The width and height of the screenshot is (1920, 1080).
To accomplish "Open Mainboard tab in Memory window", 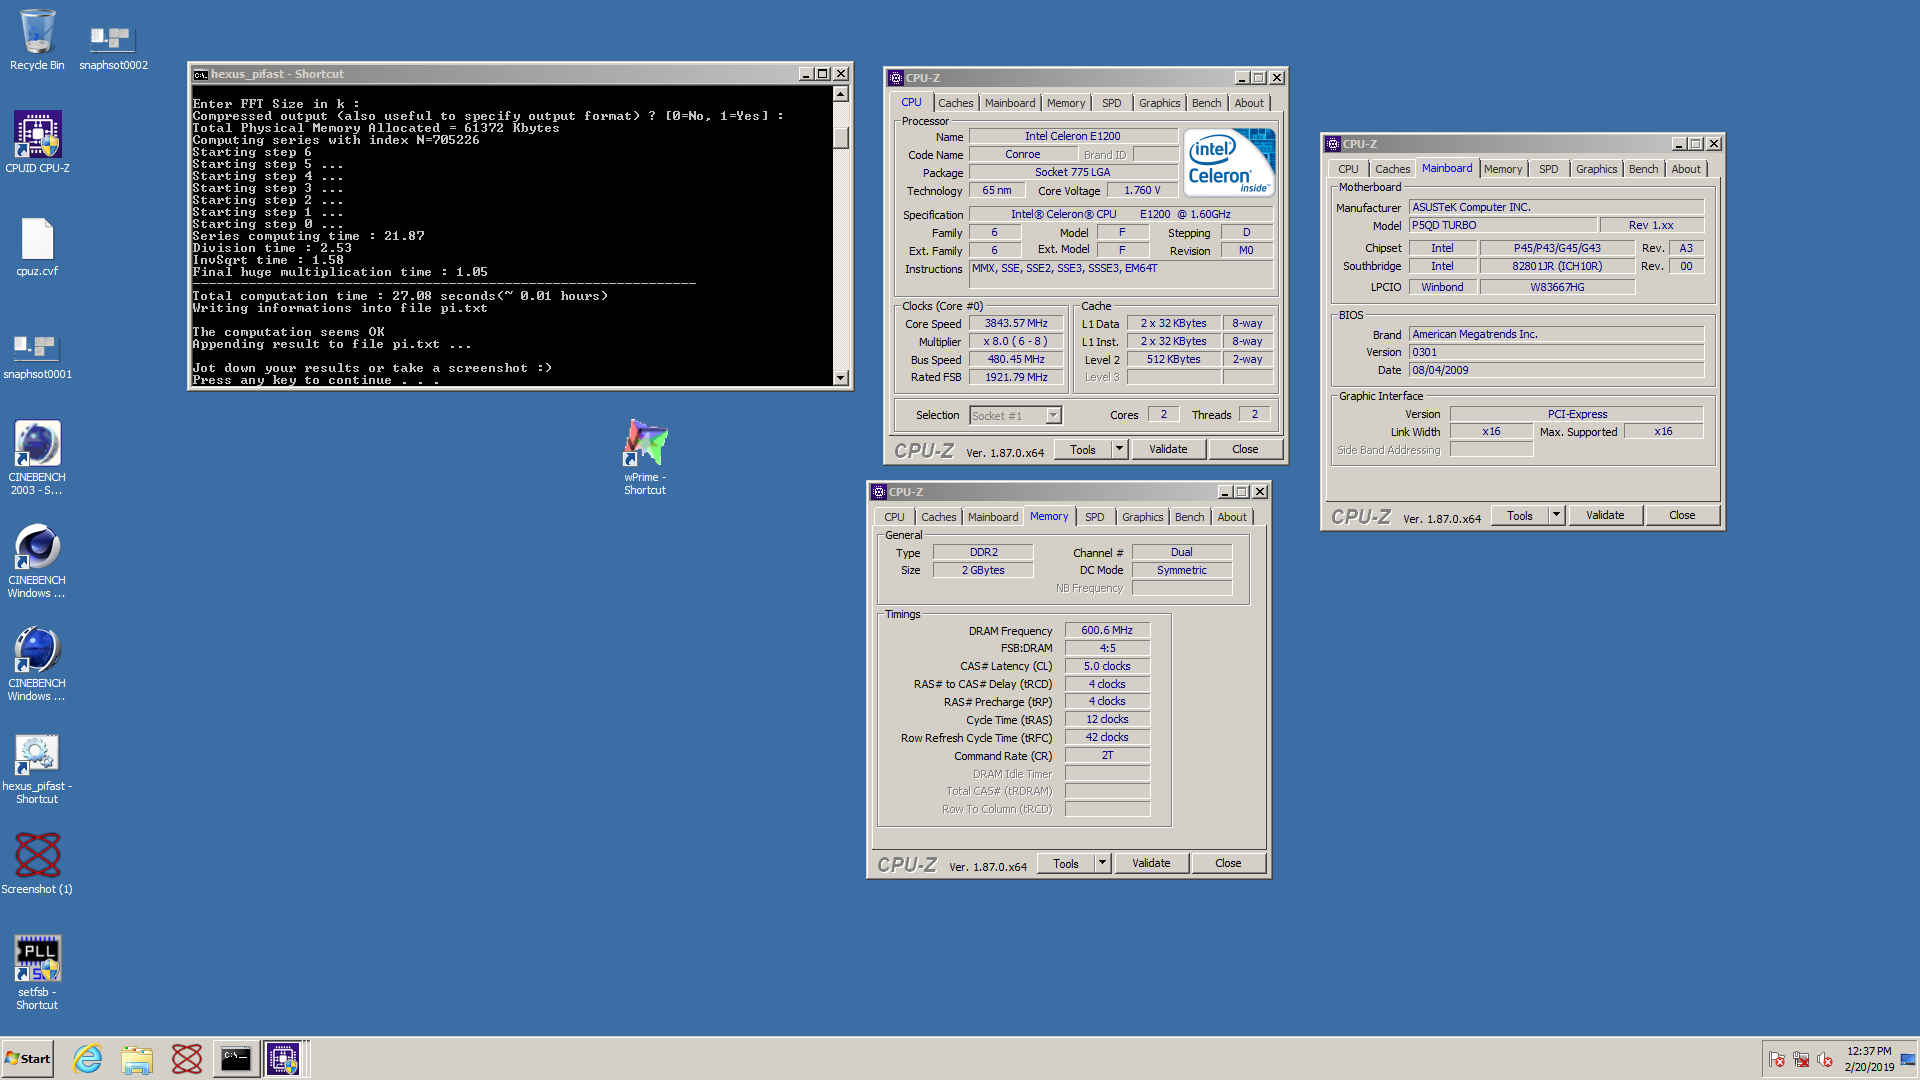I will click(992, 517).
